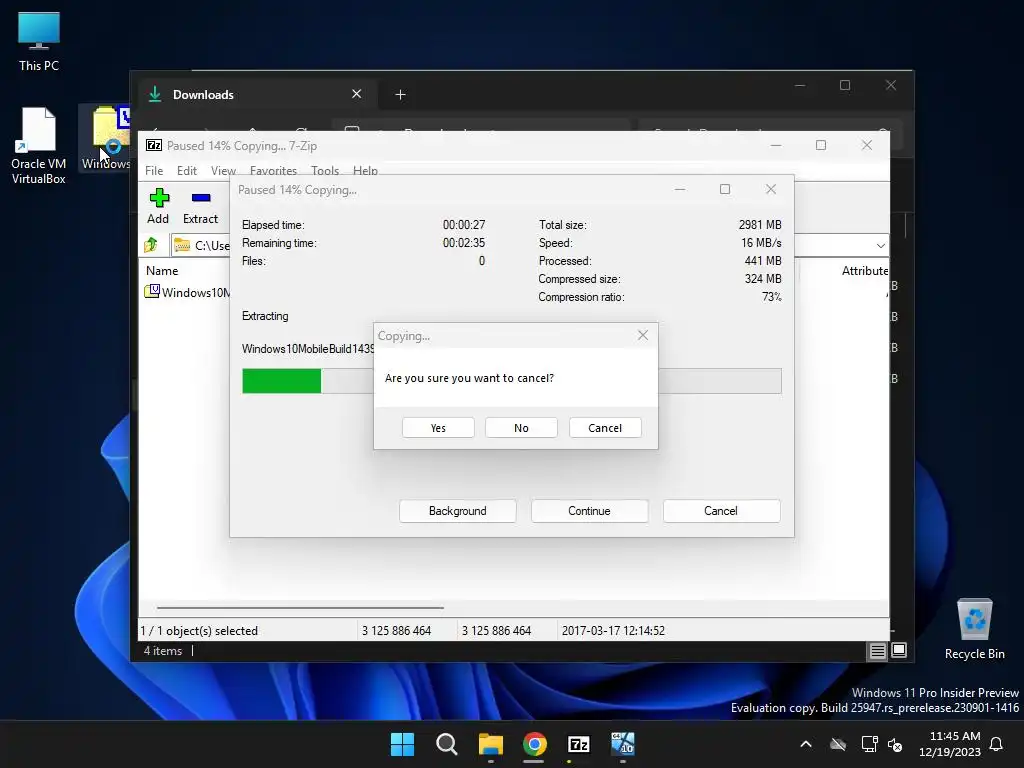The width and height of the screenshot is (1024, 768).
Task: Open the Edit menu in 7-Zip
Action: [187, 170]
